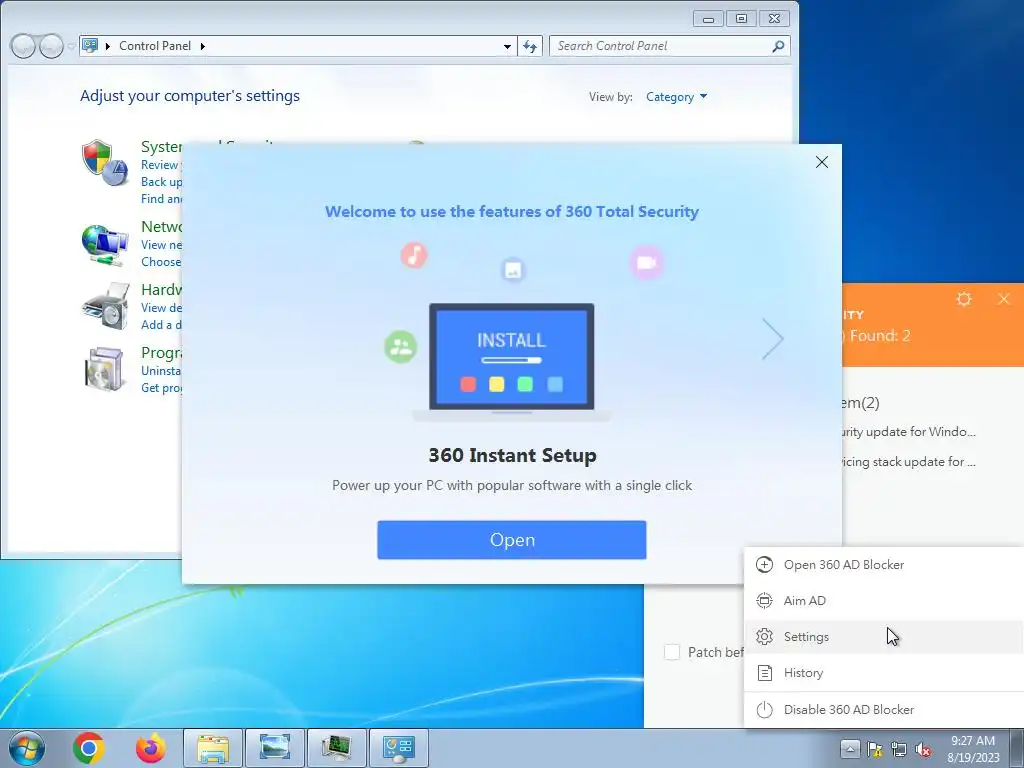Click the document icon beside History
The height and width of the screenshot is (768, 1024).
click(x=764, y=673)
